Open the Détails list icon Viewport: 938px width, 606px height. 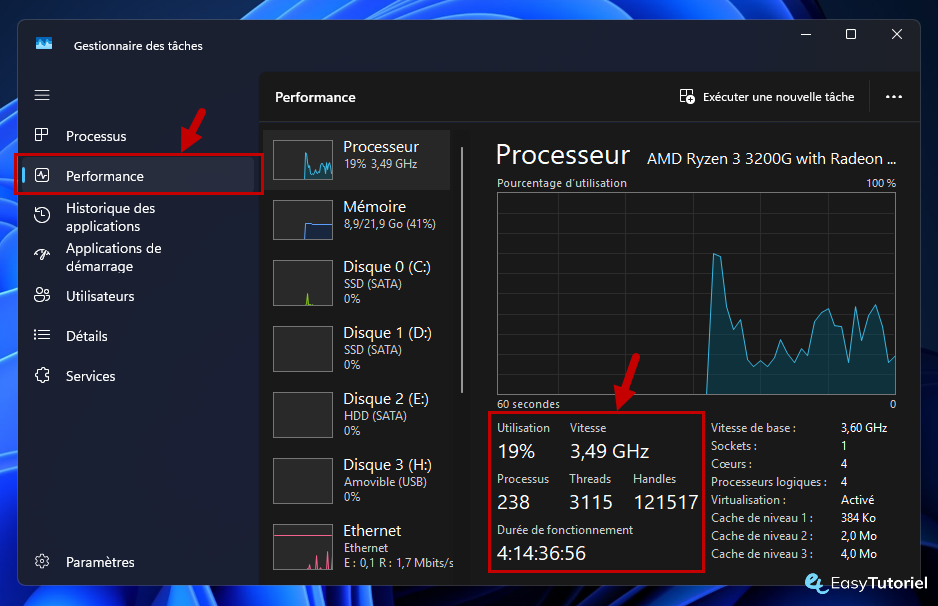click(x=42, y=336)
